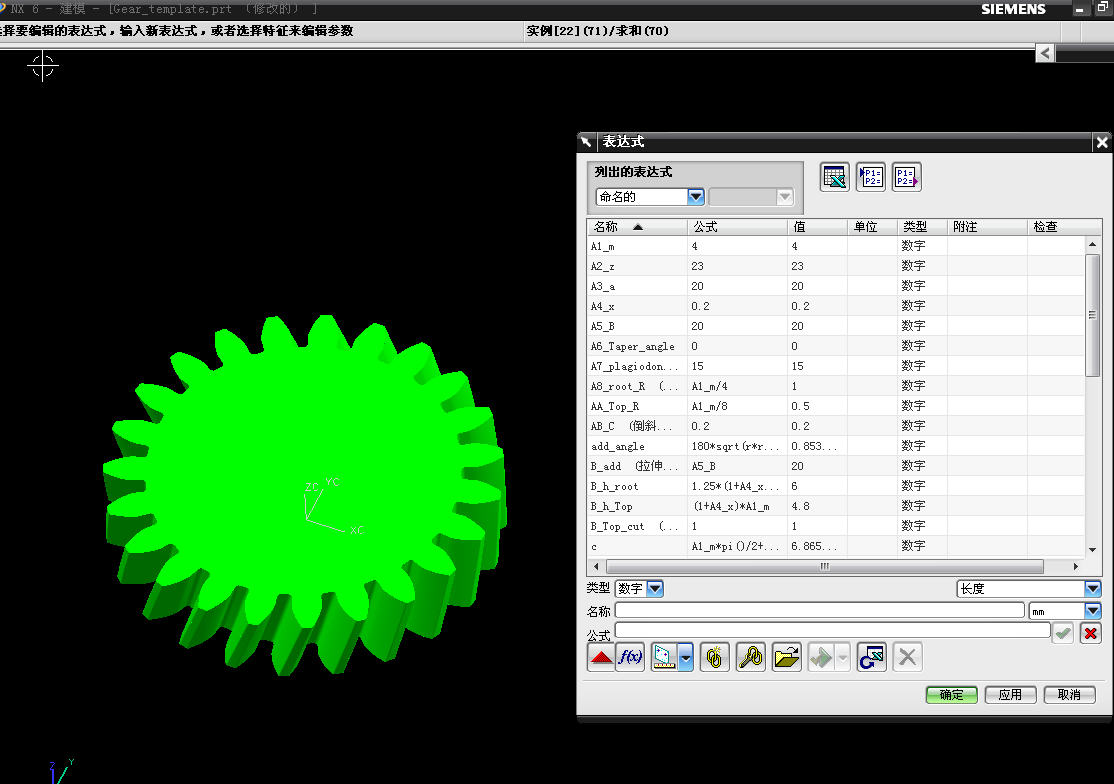Select the B_h_Top expression row

[x=836, y=506]
